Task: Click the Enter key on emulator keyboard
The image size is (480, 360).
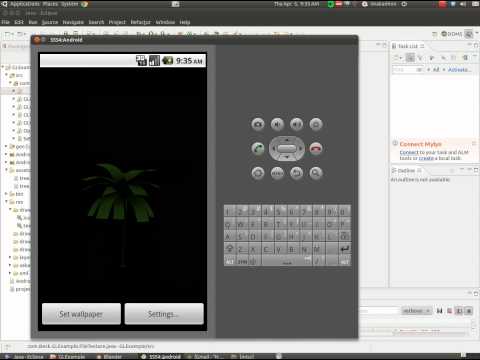Action: point(345,249)
